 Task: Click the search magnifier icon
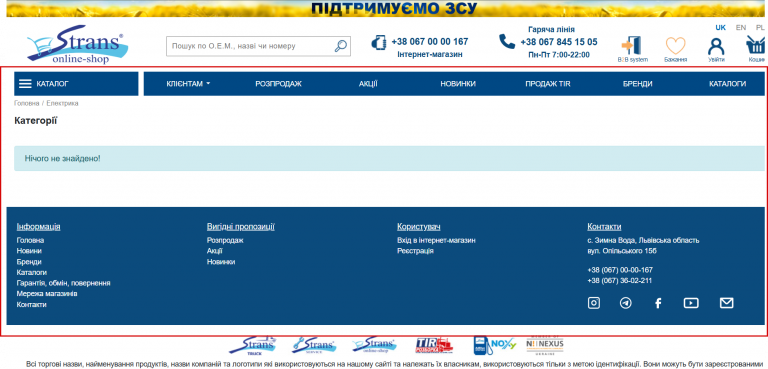click(340, 46)
